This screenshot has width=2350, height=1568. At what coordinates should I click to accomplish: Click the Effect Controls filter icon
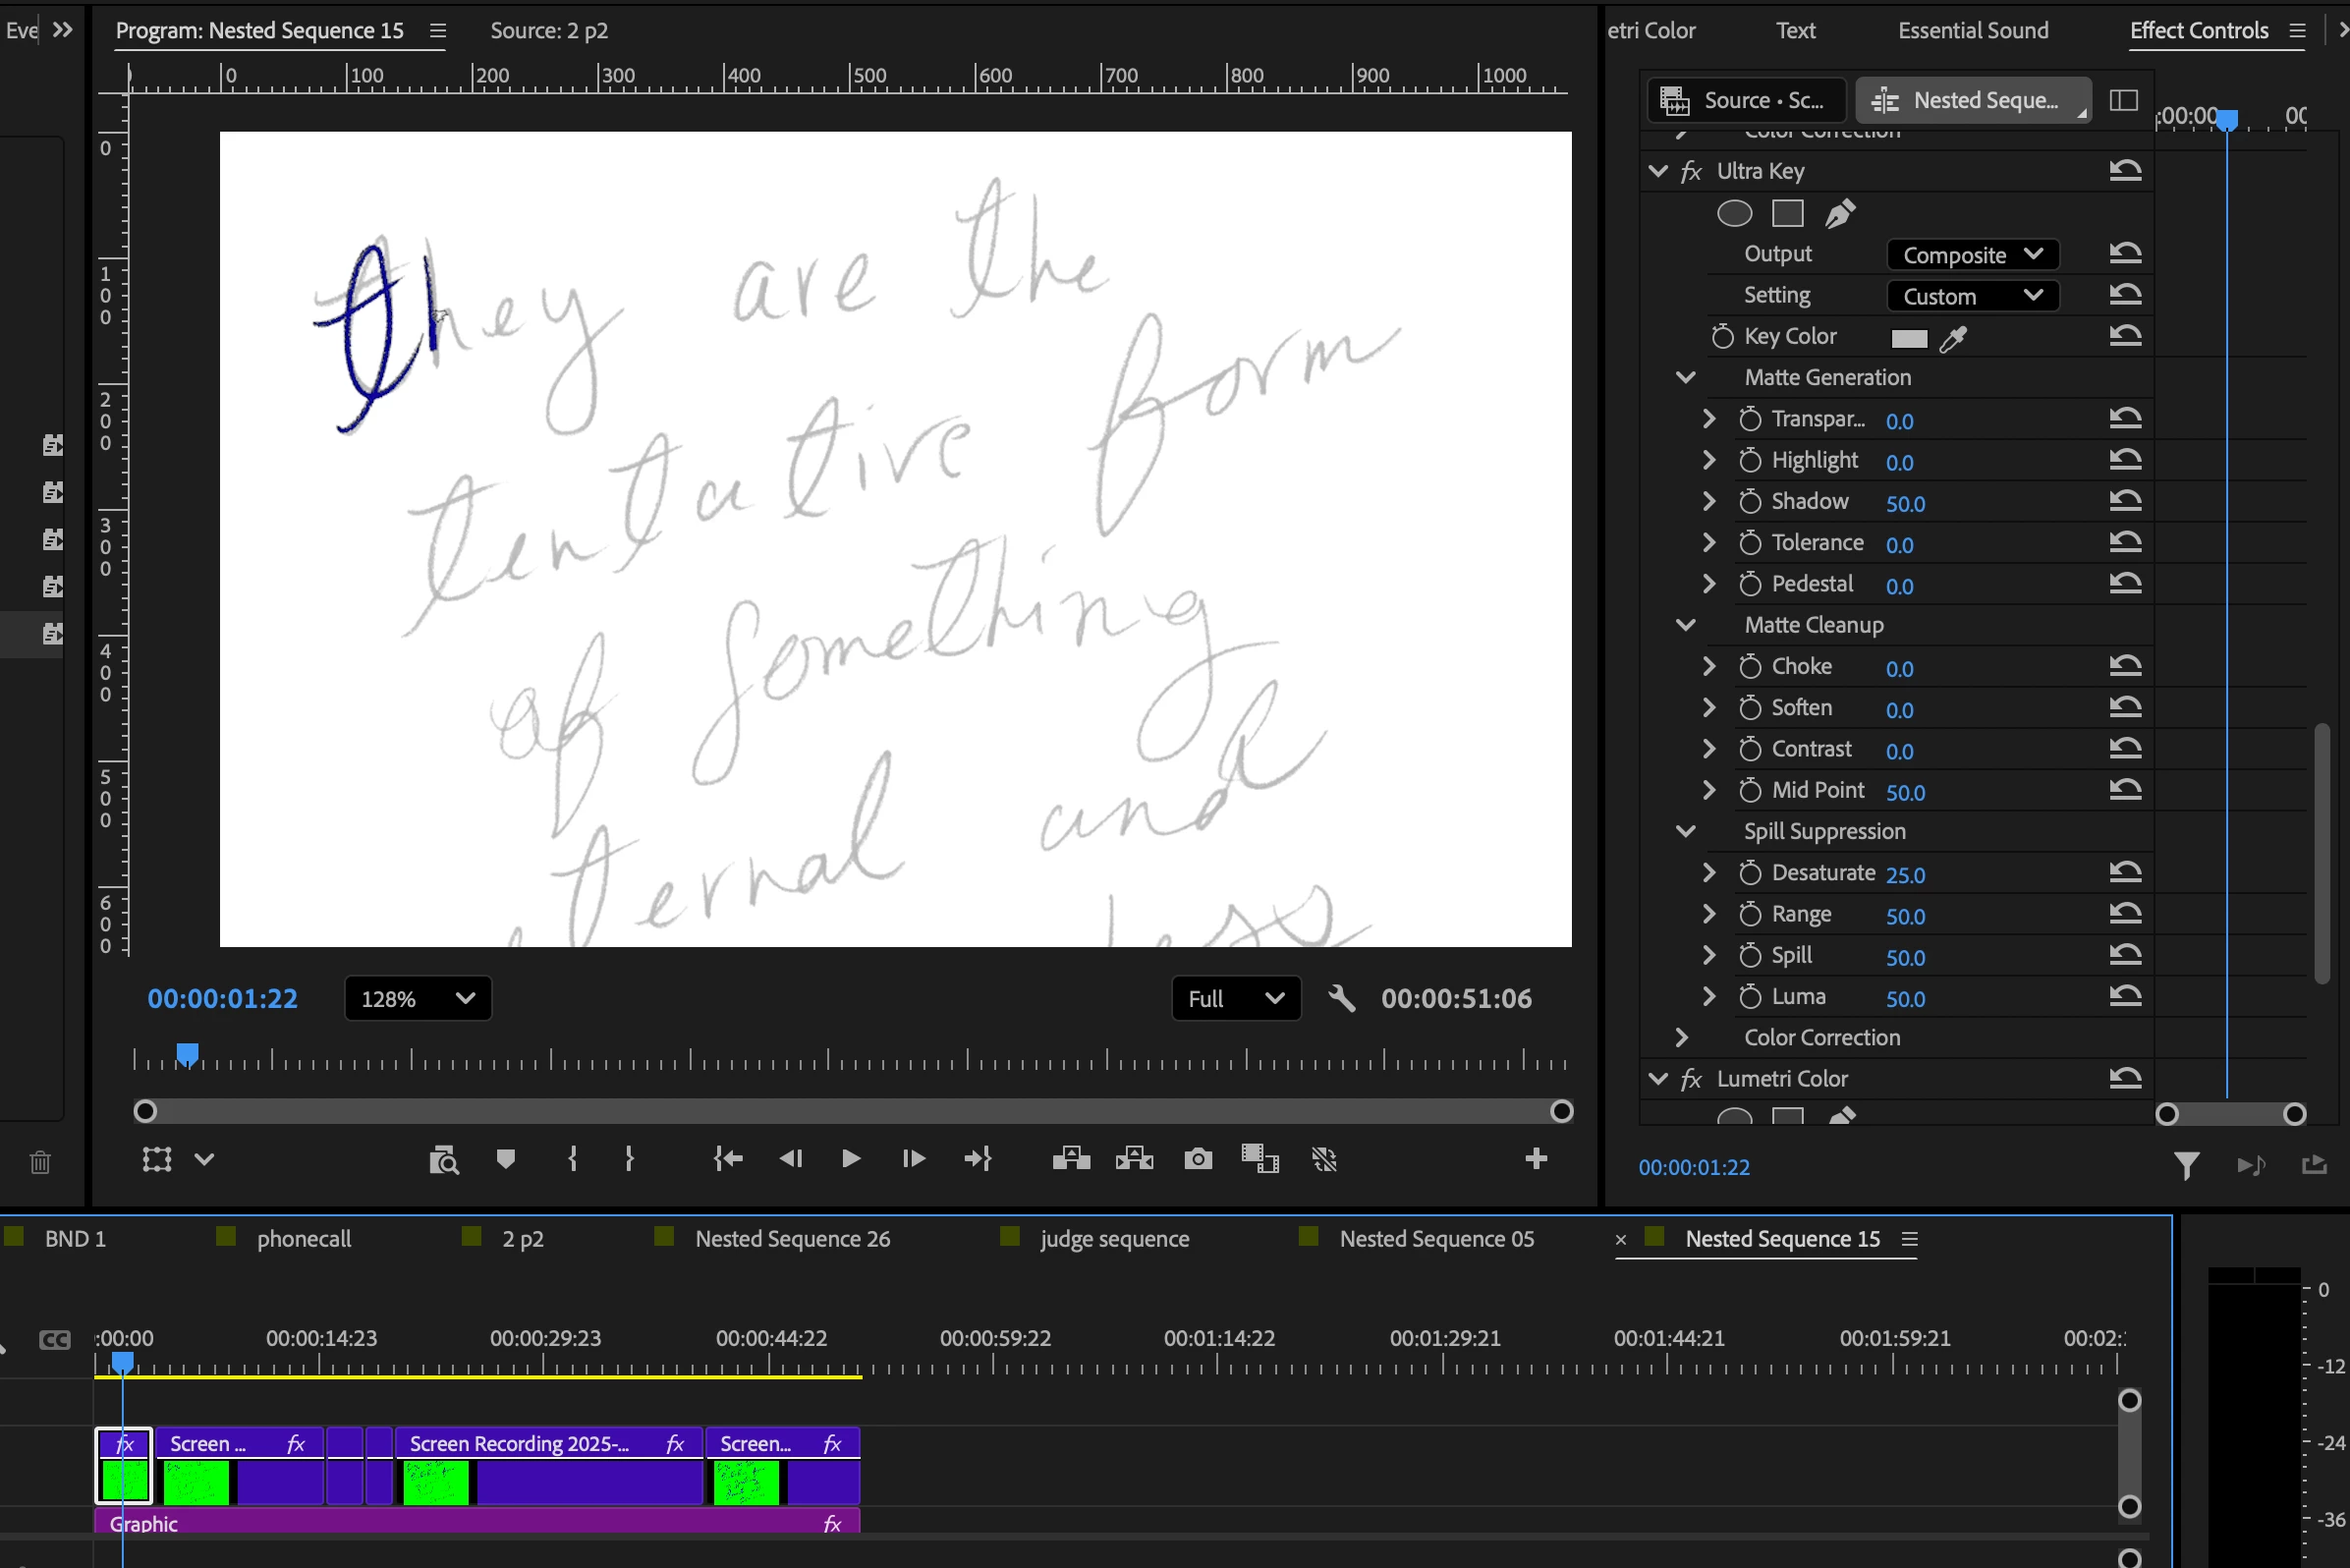click(x=2186, y=1165)
